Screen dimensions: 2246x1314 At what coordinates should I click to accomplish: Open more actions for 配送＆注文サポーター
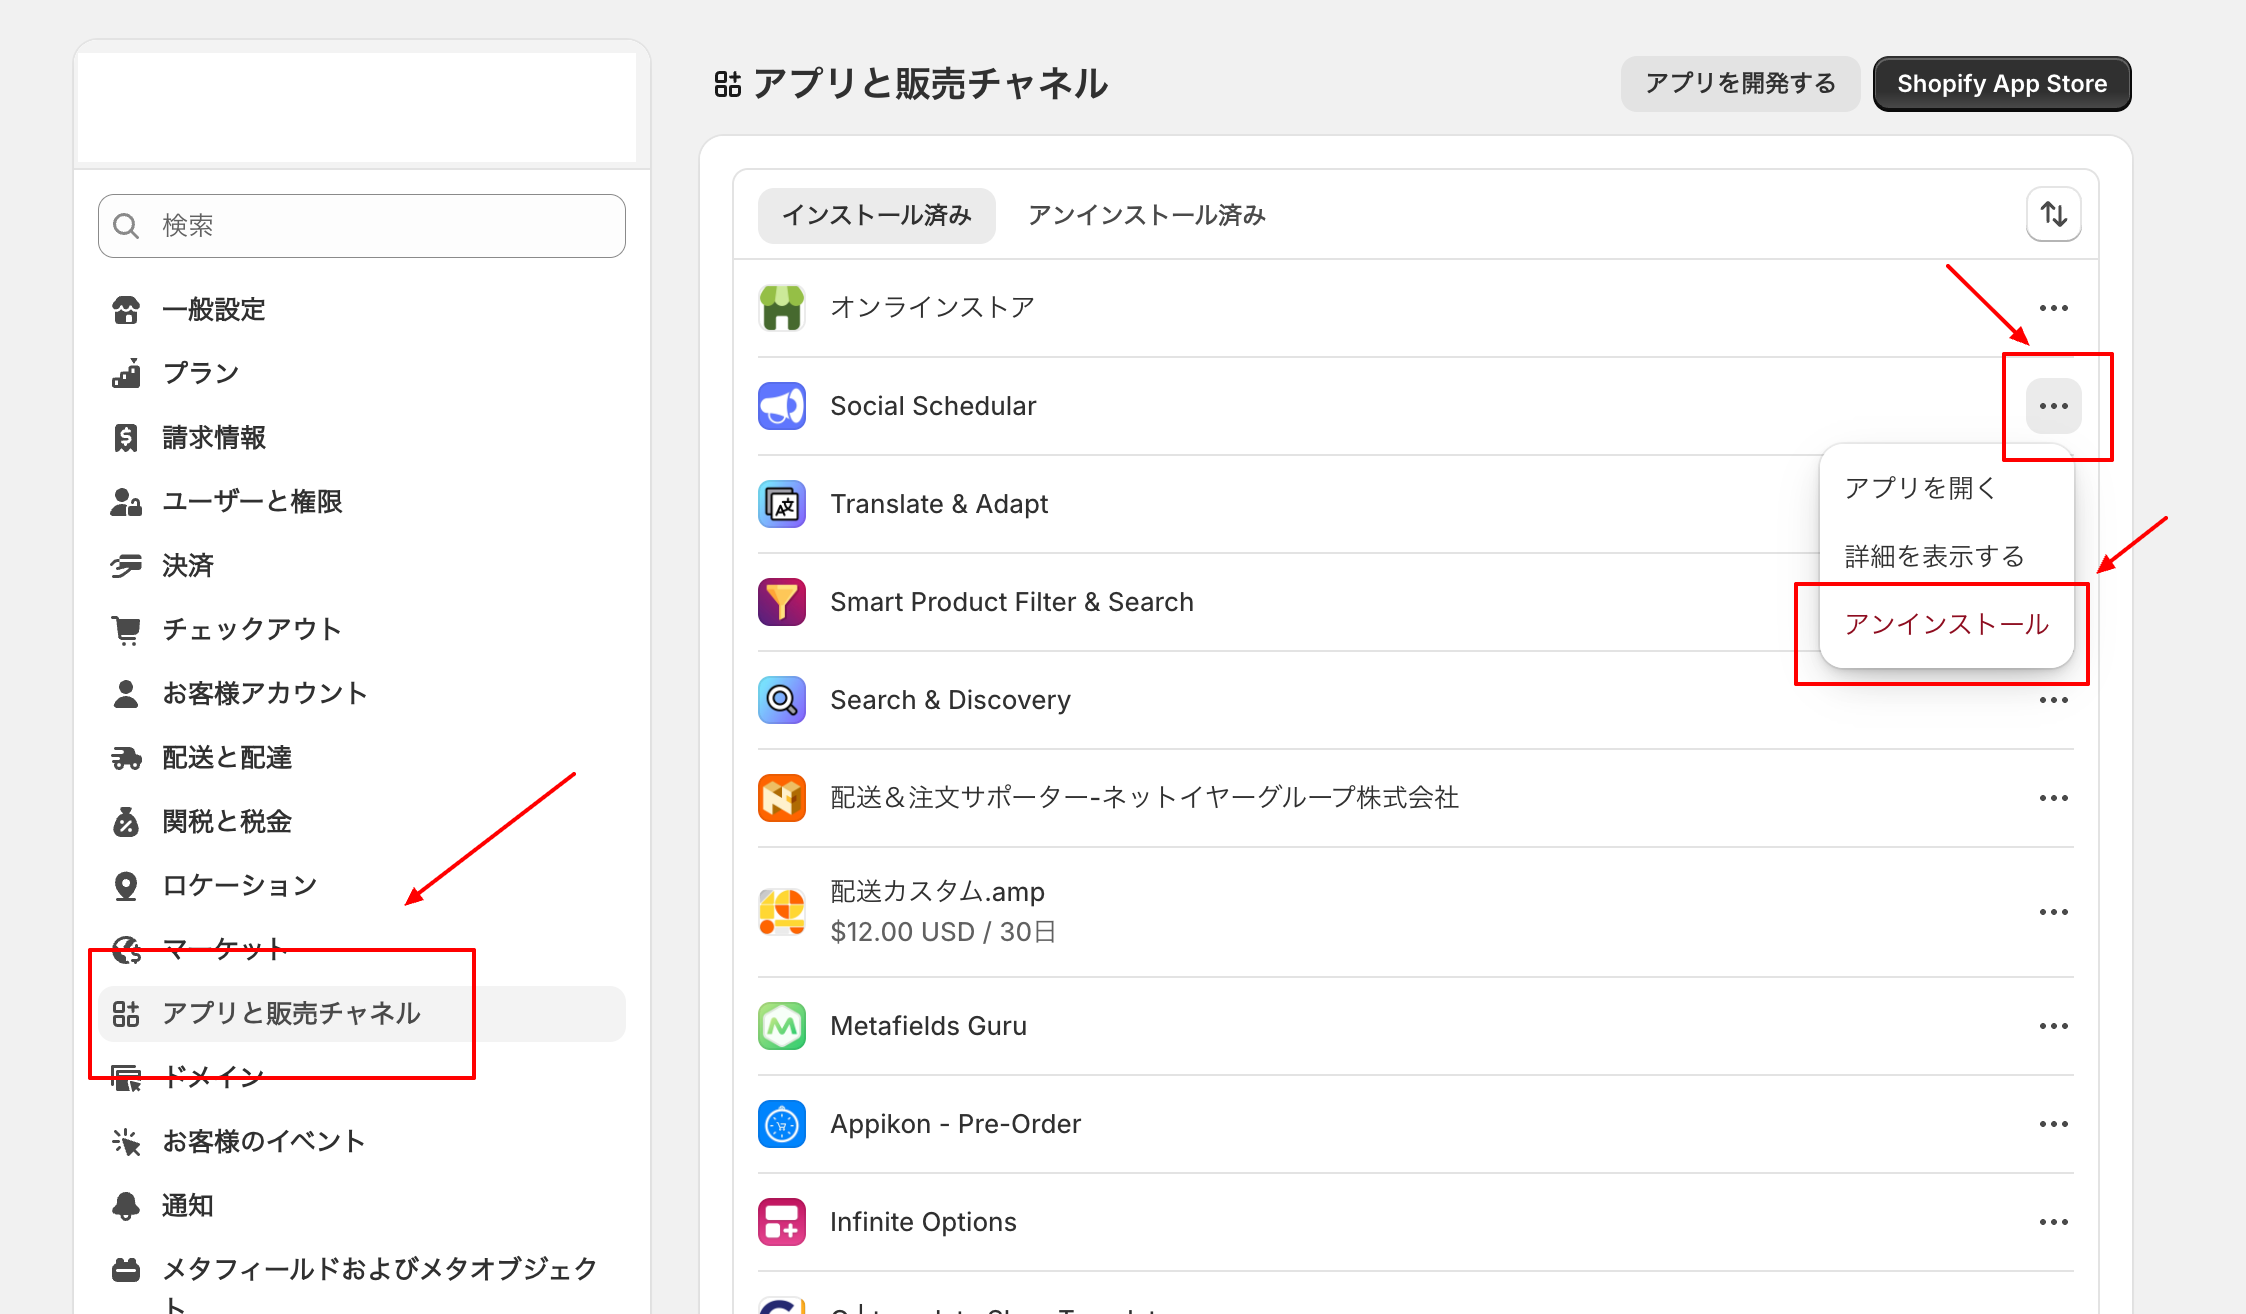point(2054,798)
